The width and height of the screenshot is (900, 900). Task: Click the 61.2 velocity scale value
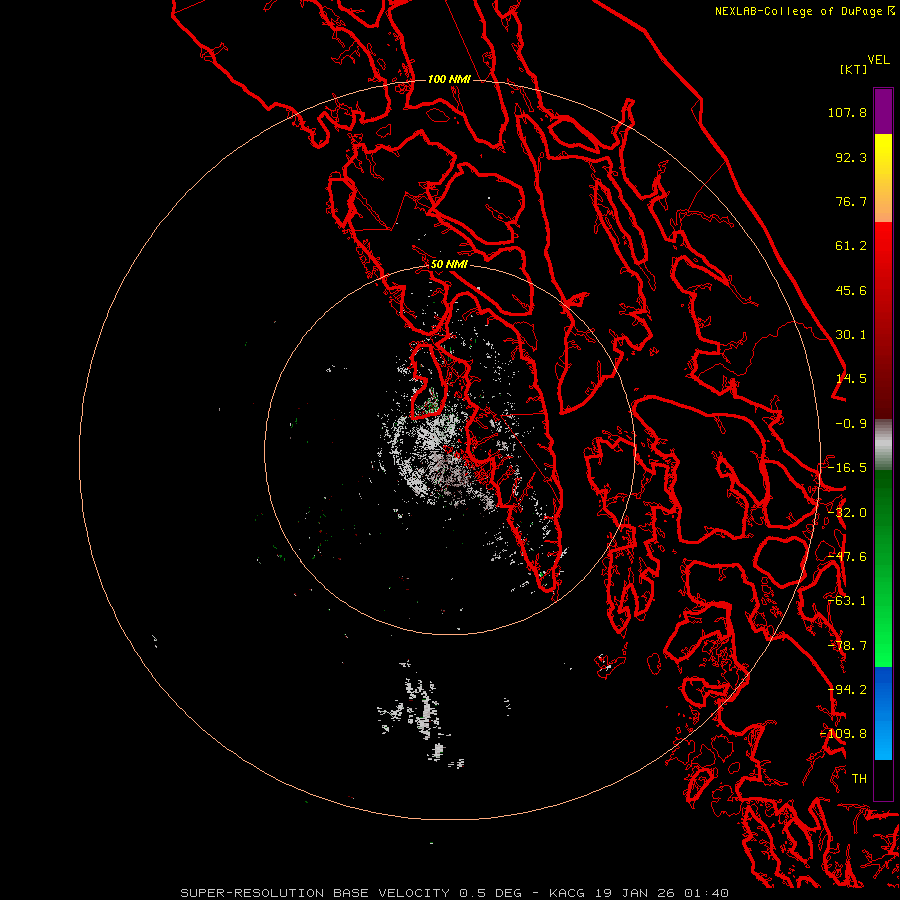click(851, 246)
